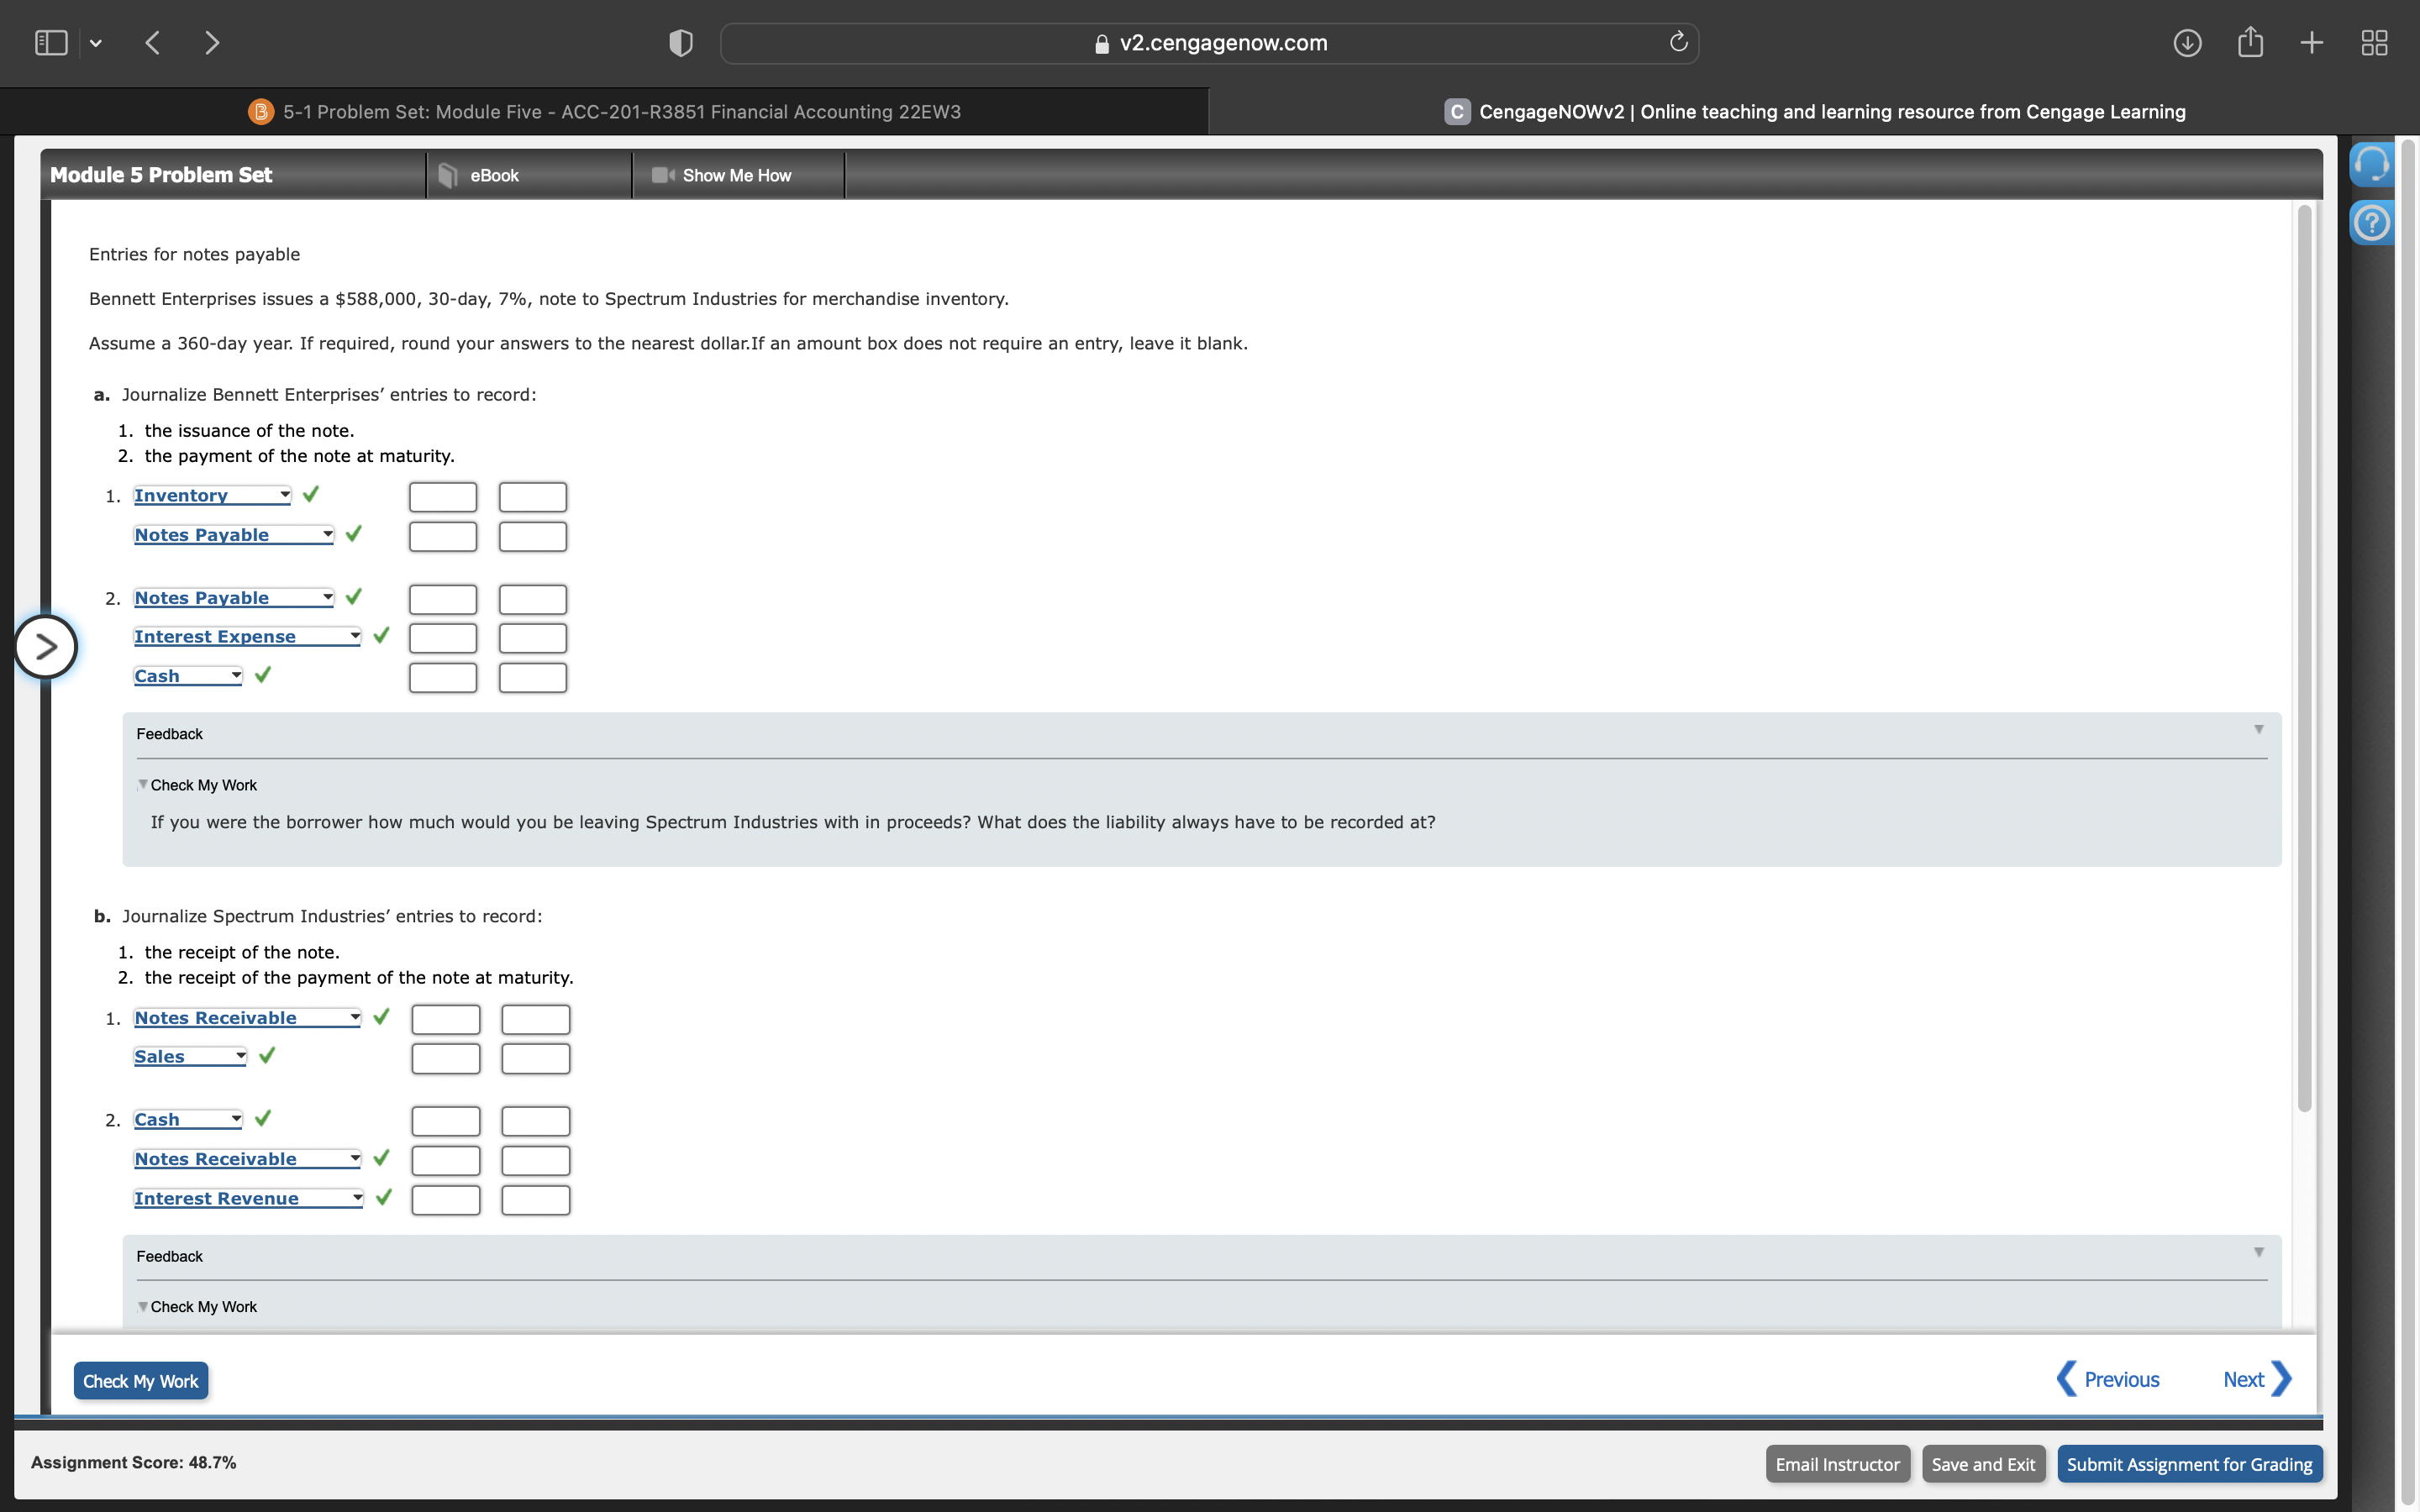Show Safari tab overview grid
The image size is (2420, 1512).
2374,43
